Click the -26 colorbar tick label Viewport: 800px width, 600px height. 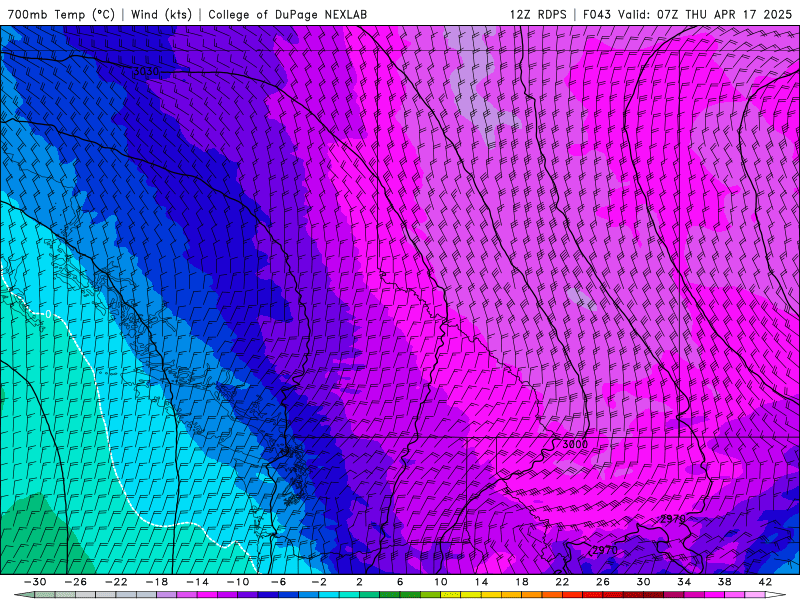pos(76,582)
